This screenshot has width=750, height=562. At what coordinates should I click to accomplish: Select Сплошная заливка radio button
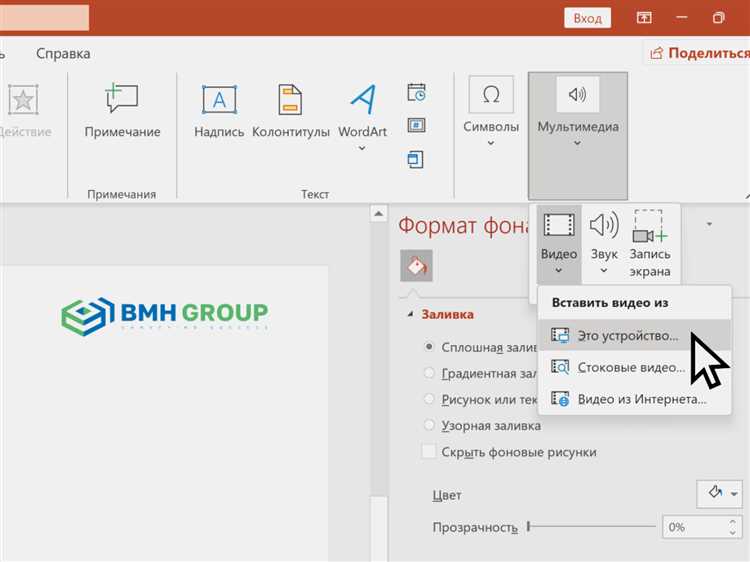click(429, 347)
